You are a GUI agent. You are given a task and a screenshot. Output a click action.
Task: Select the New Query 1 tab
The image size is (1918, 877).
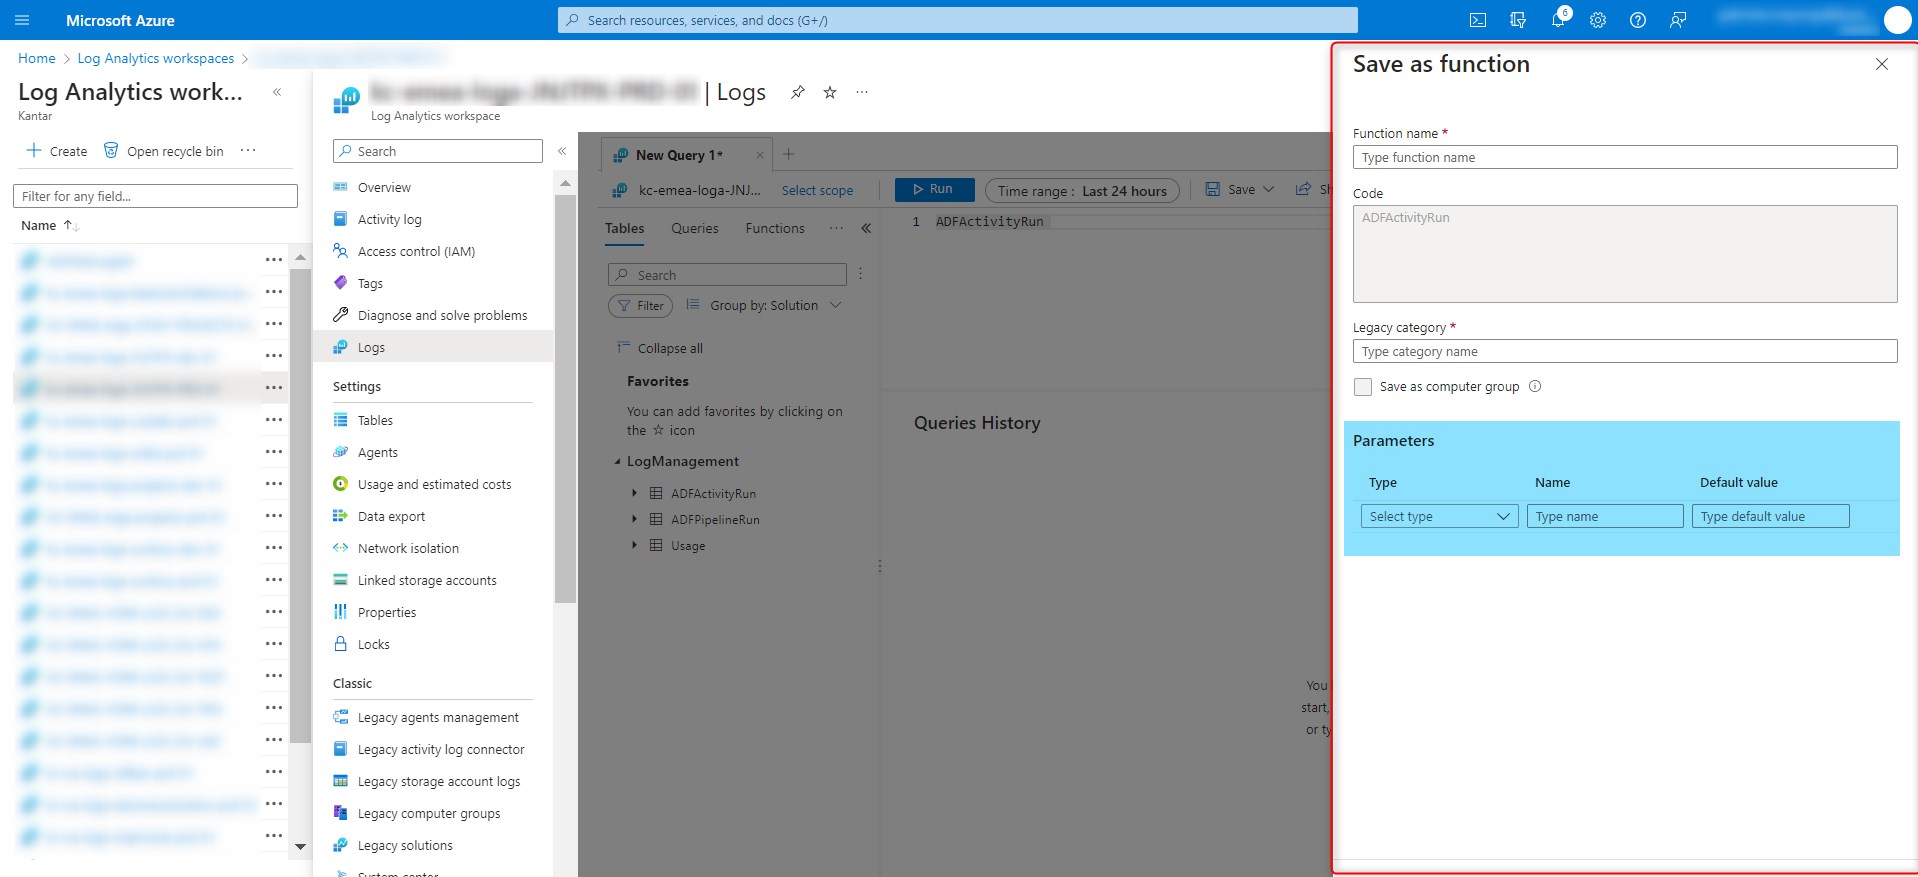[x=679, y=155]
